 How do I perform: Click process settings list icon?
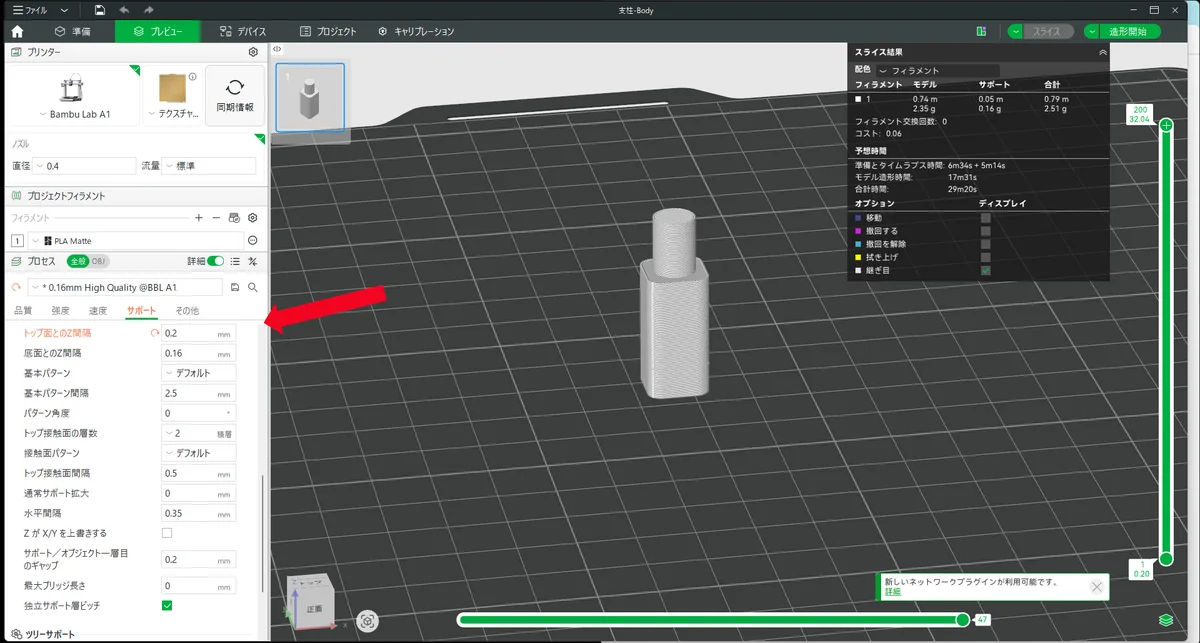[x=235, y=261]
